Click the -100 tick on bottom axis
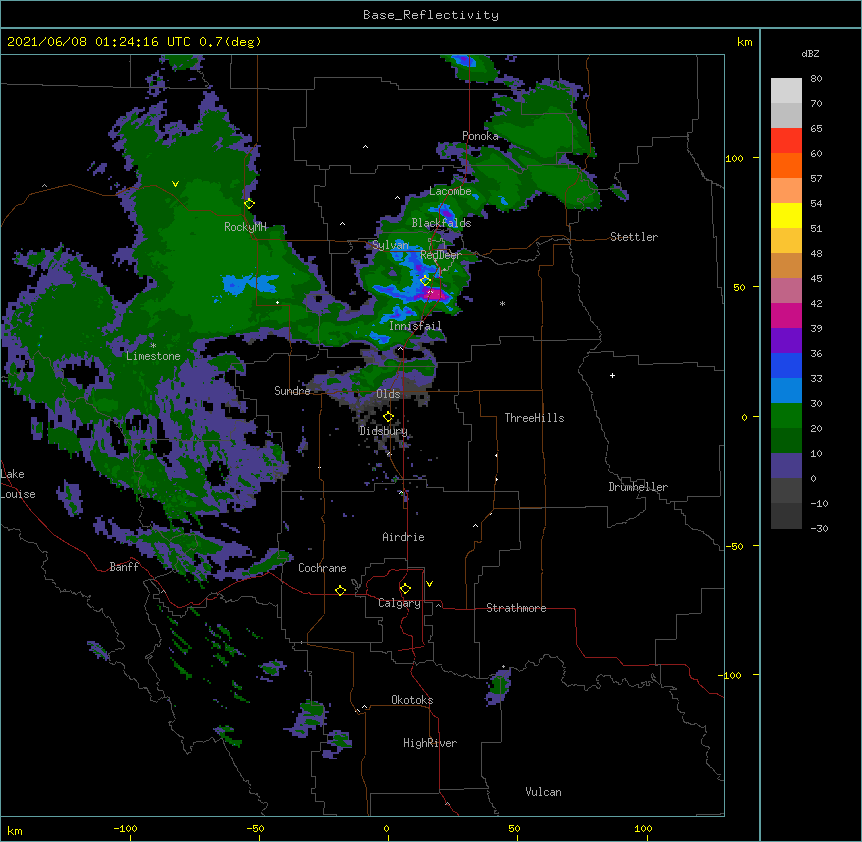Screen dimensions: 862x842 [x=125, y=828]
